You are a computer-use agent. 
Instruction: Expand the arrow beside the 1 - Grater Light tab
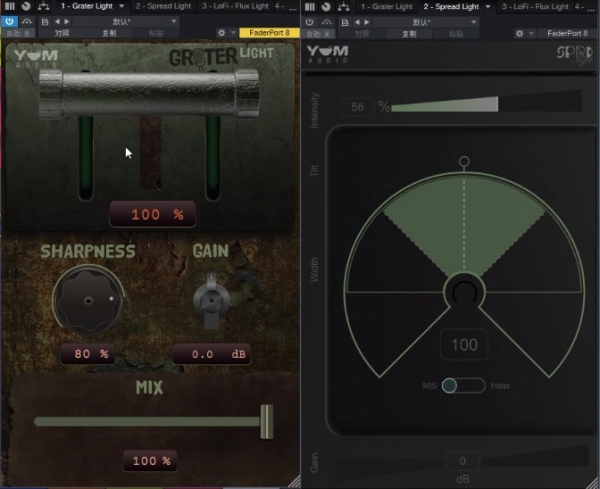tap(122, 6)
